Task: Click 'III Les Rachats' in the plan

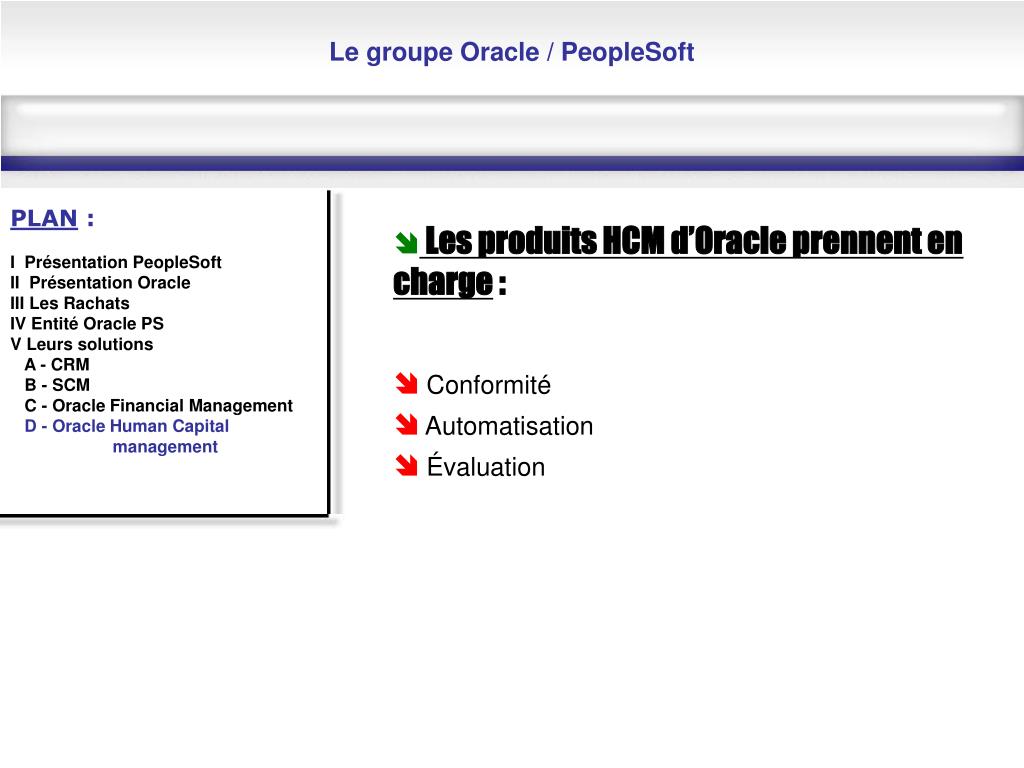Action: pyautogui.click(x=69, y=303)
